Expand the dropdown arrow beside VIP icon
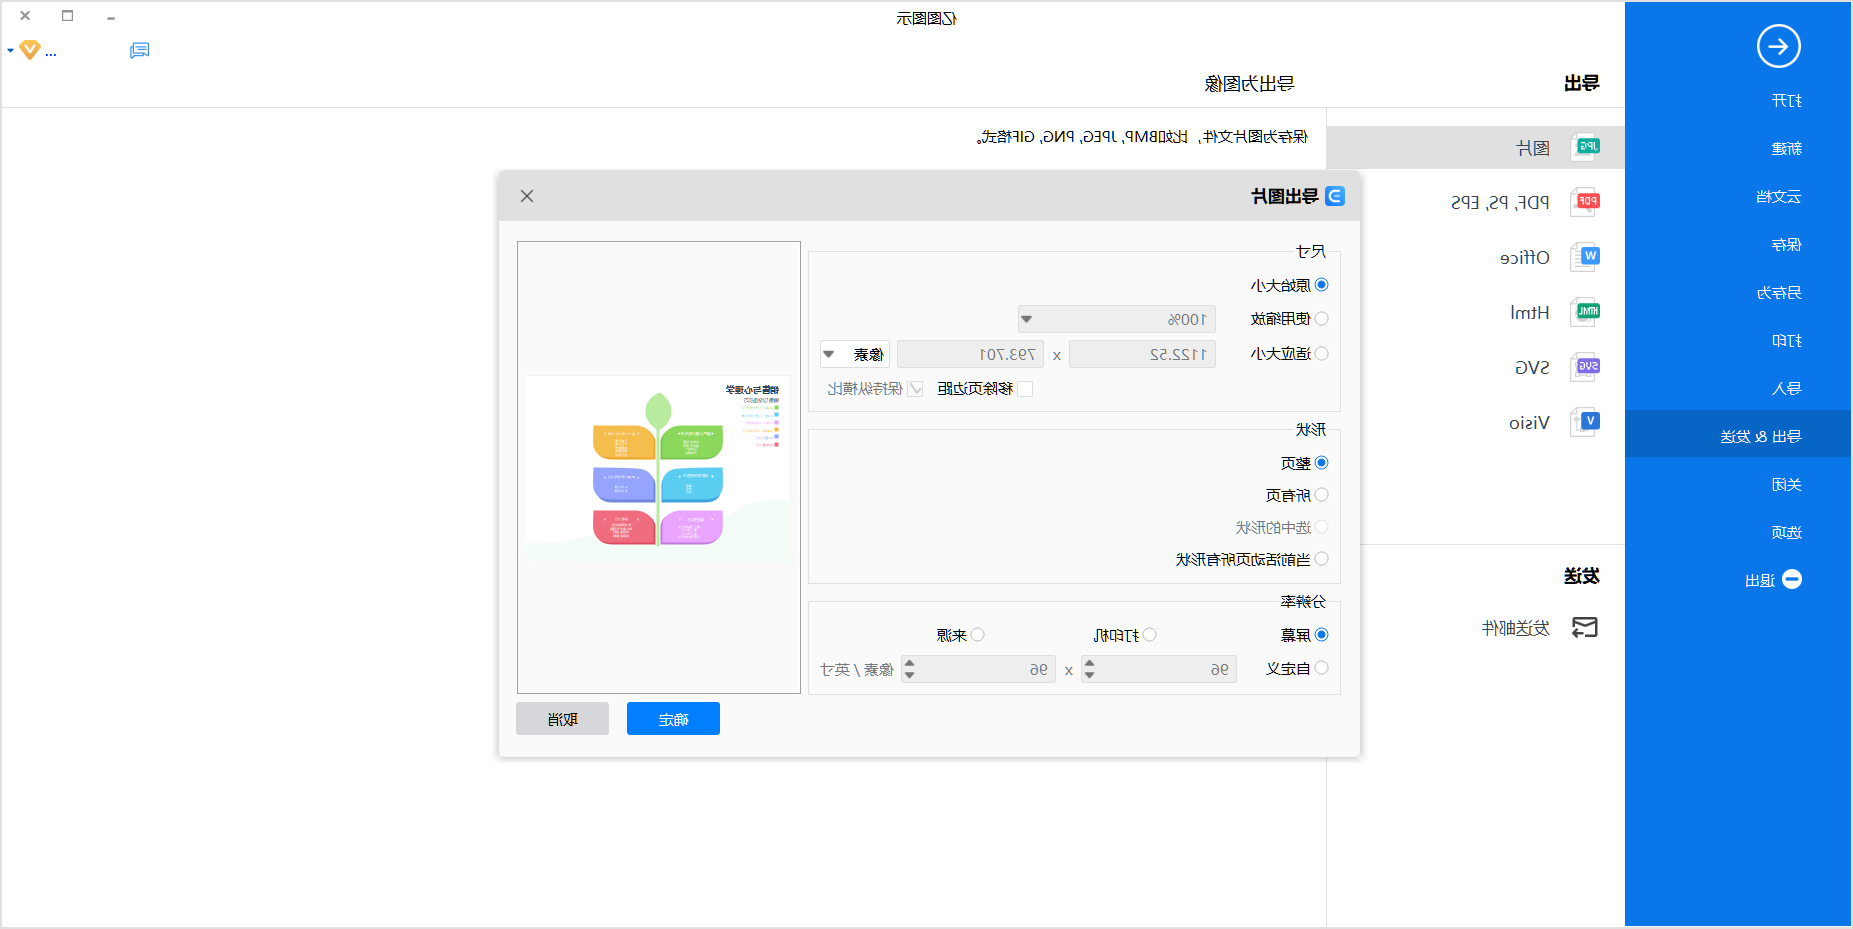 pyautogui.click(x=10, y=50)
